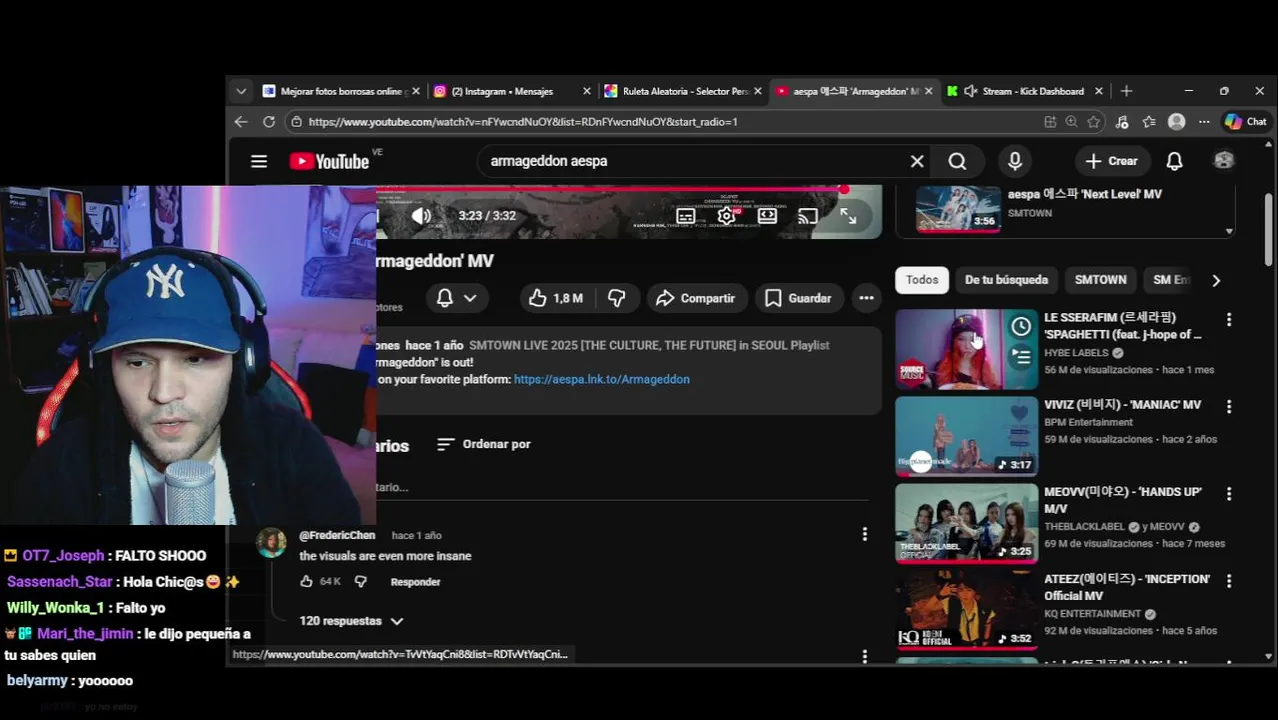1278x720 pixels.
Task: Open Copilot Chat button
Action: click(x=1246, y=122)
